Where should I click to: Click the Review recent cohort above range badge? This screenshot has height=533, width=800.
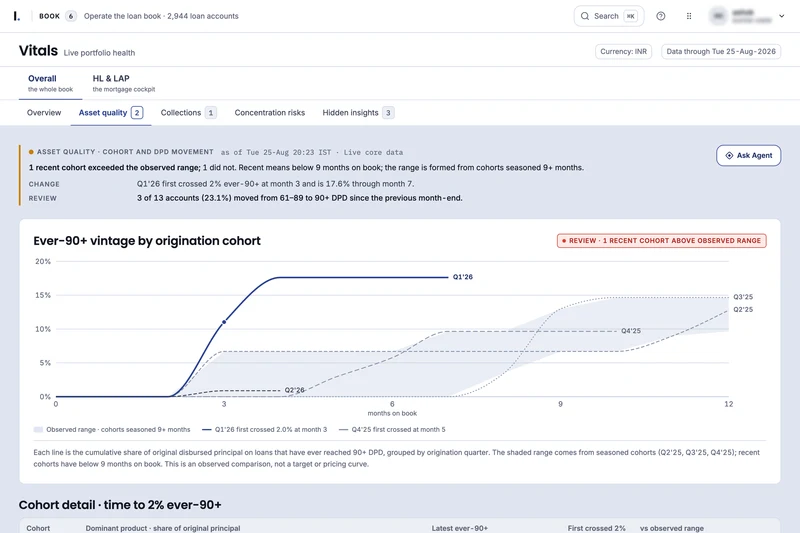(x=662, y=241)
